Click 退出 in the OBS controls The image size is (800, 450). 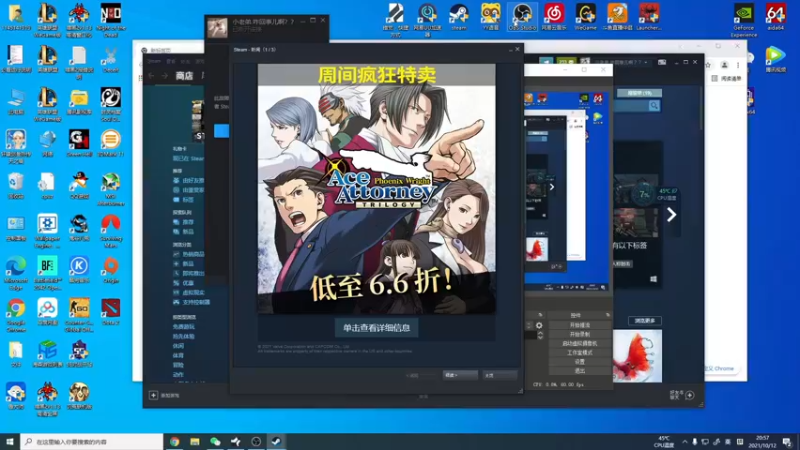pyautogui.click(x=580, y=371)
